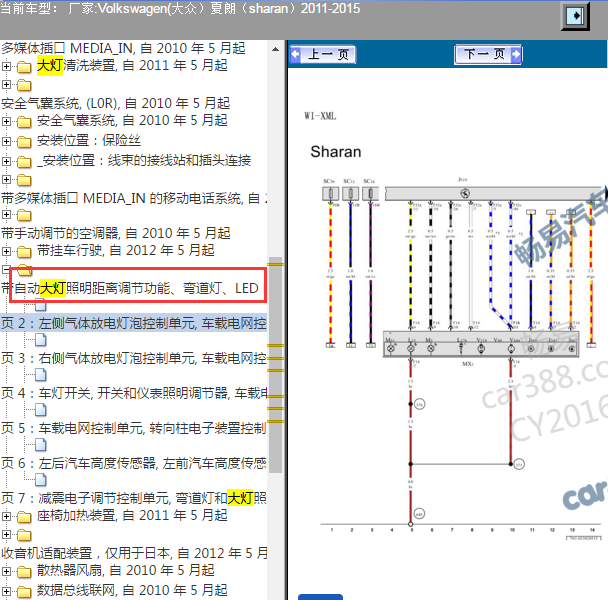608x600 pixels.
Task: Click the Sharan wiring diagram image
Action: click(461, 357)
